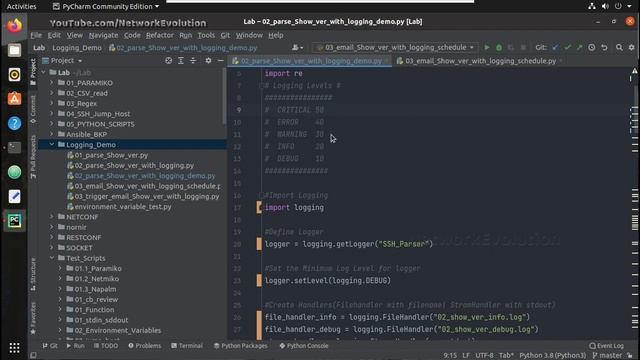
Task: Click the UTF-8 encoding in status bar
Action: [484, 356]
